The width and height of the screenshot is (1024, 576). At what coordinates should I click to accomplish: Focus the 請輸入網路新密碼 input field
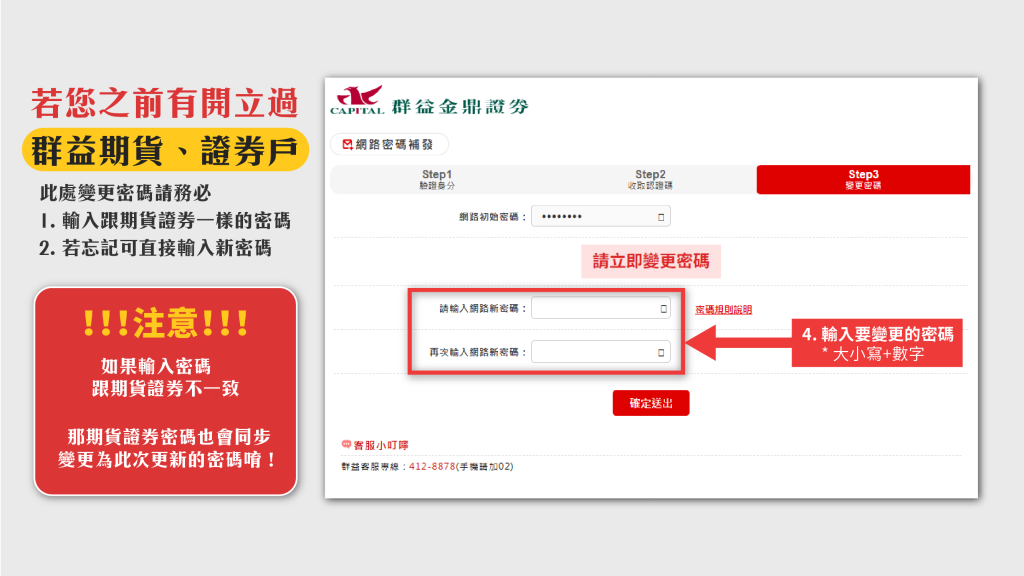pyautogui.click(x=595, y=310)
